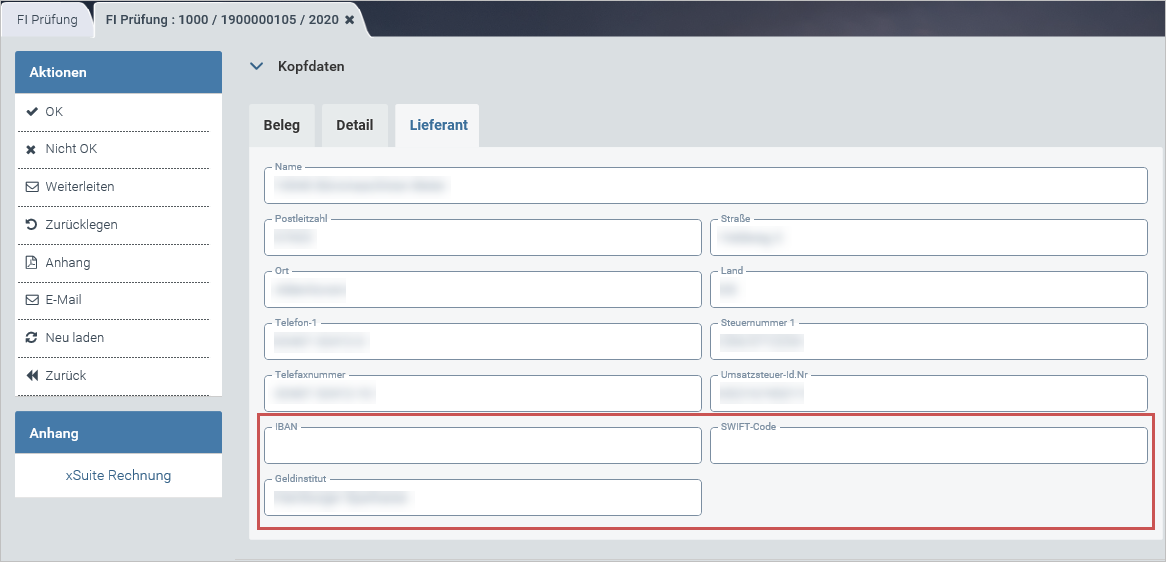The height and width of the screenshot is (562, 1166).
Task: Collapse the Kopfdaten section chevron
Action: coord(257,67)
